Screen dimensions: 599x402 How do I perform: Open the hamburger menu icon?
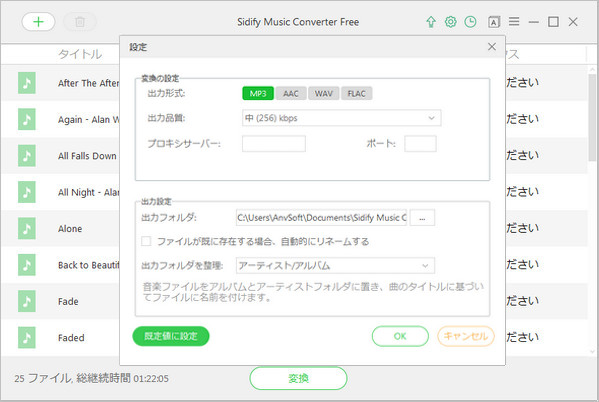(514, 22)
